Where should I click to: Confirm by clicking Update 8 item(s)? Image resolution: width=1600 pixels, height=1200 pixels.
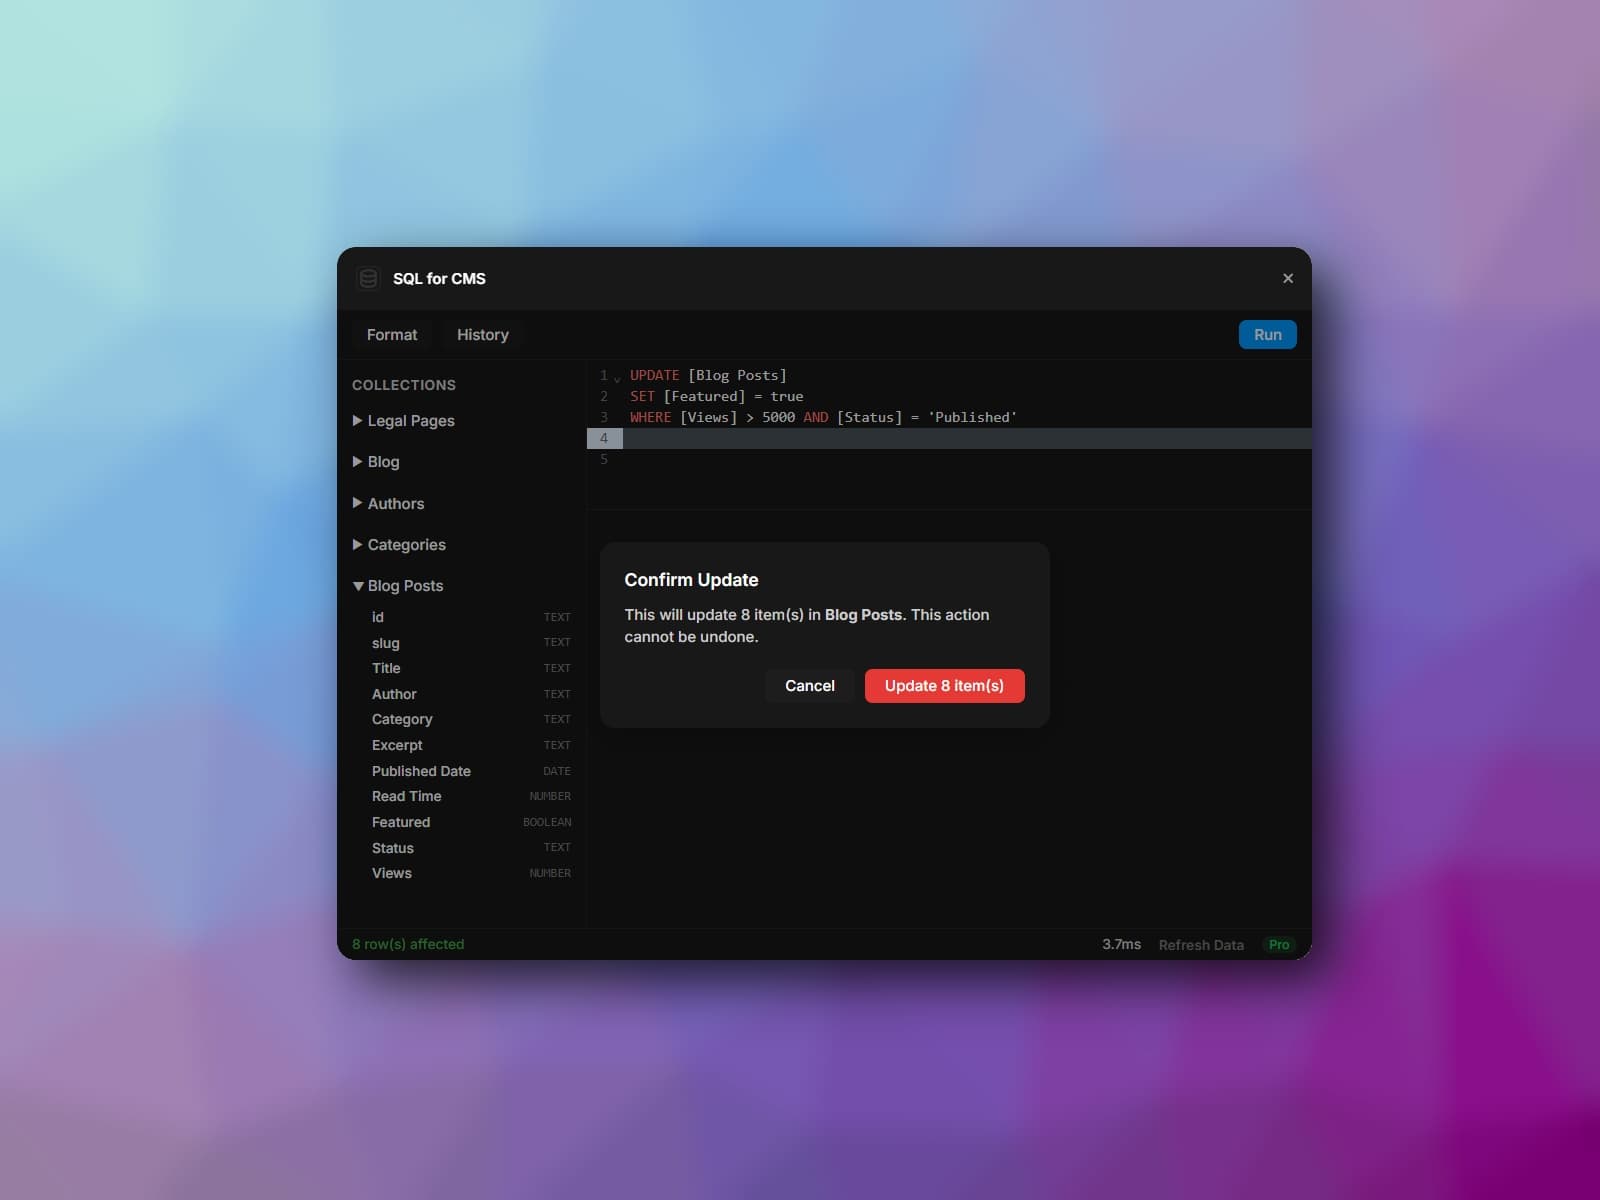943,685
